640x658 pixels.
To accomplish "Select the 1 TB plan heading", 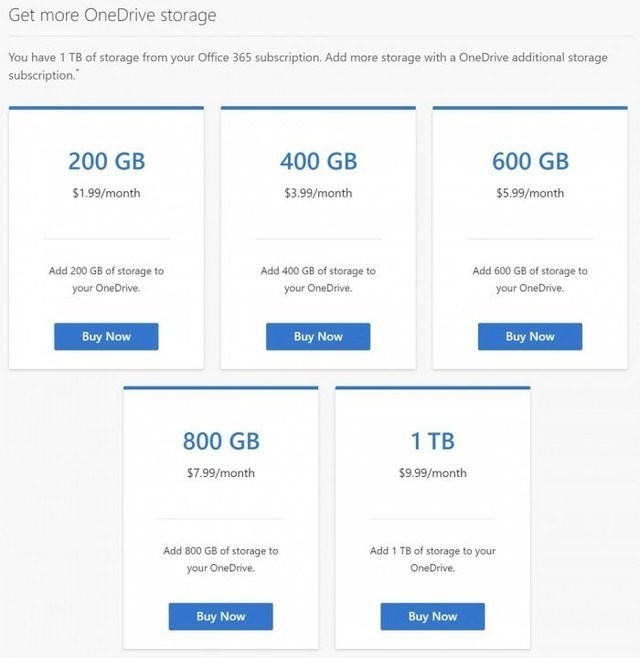I will point(433,441).
